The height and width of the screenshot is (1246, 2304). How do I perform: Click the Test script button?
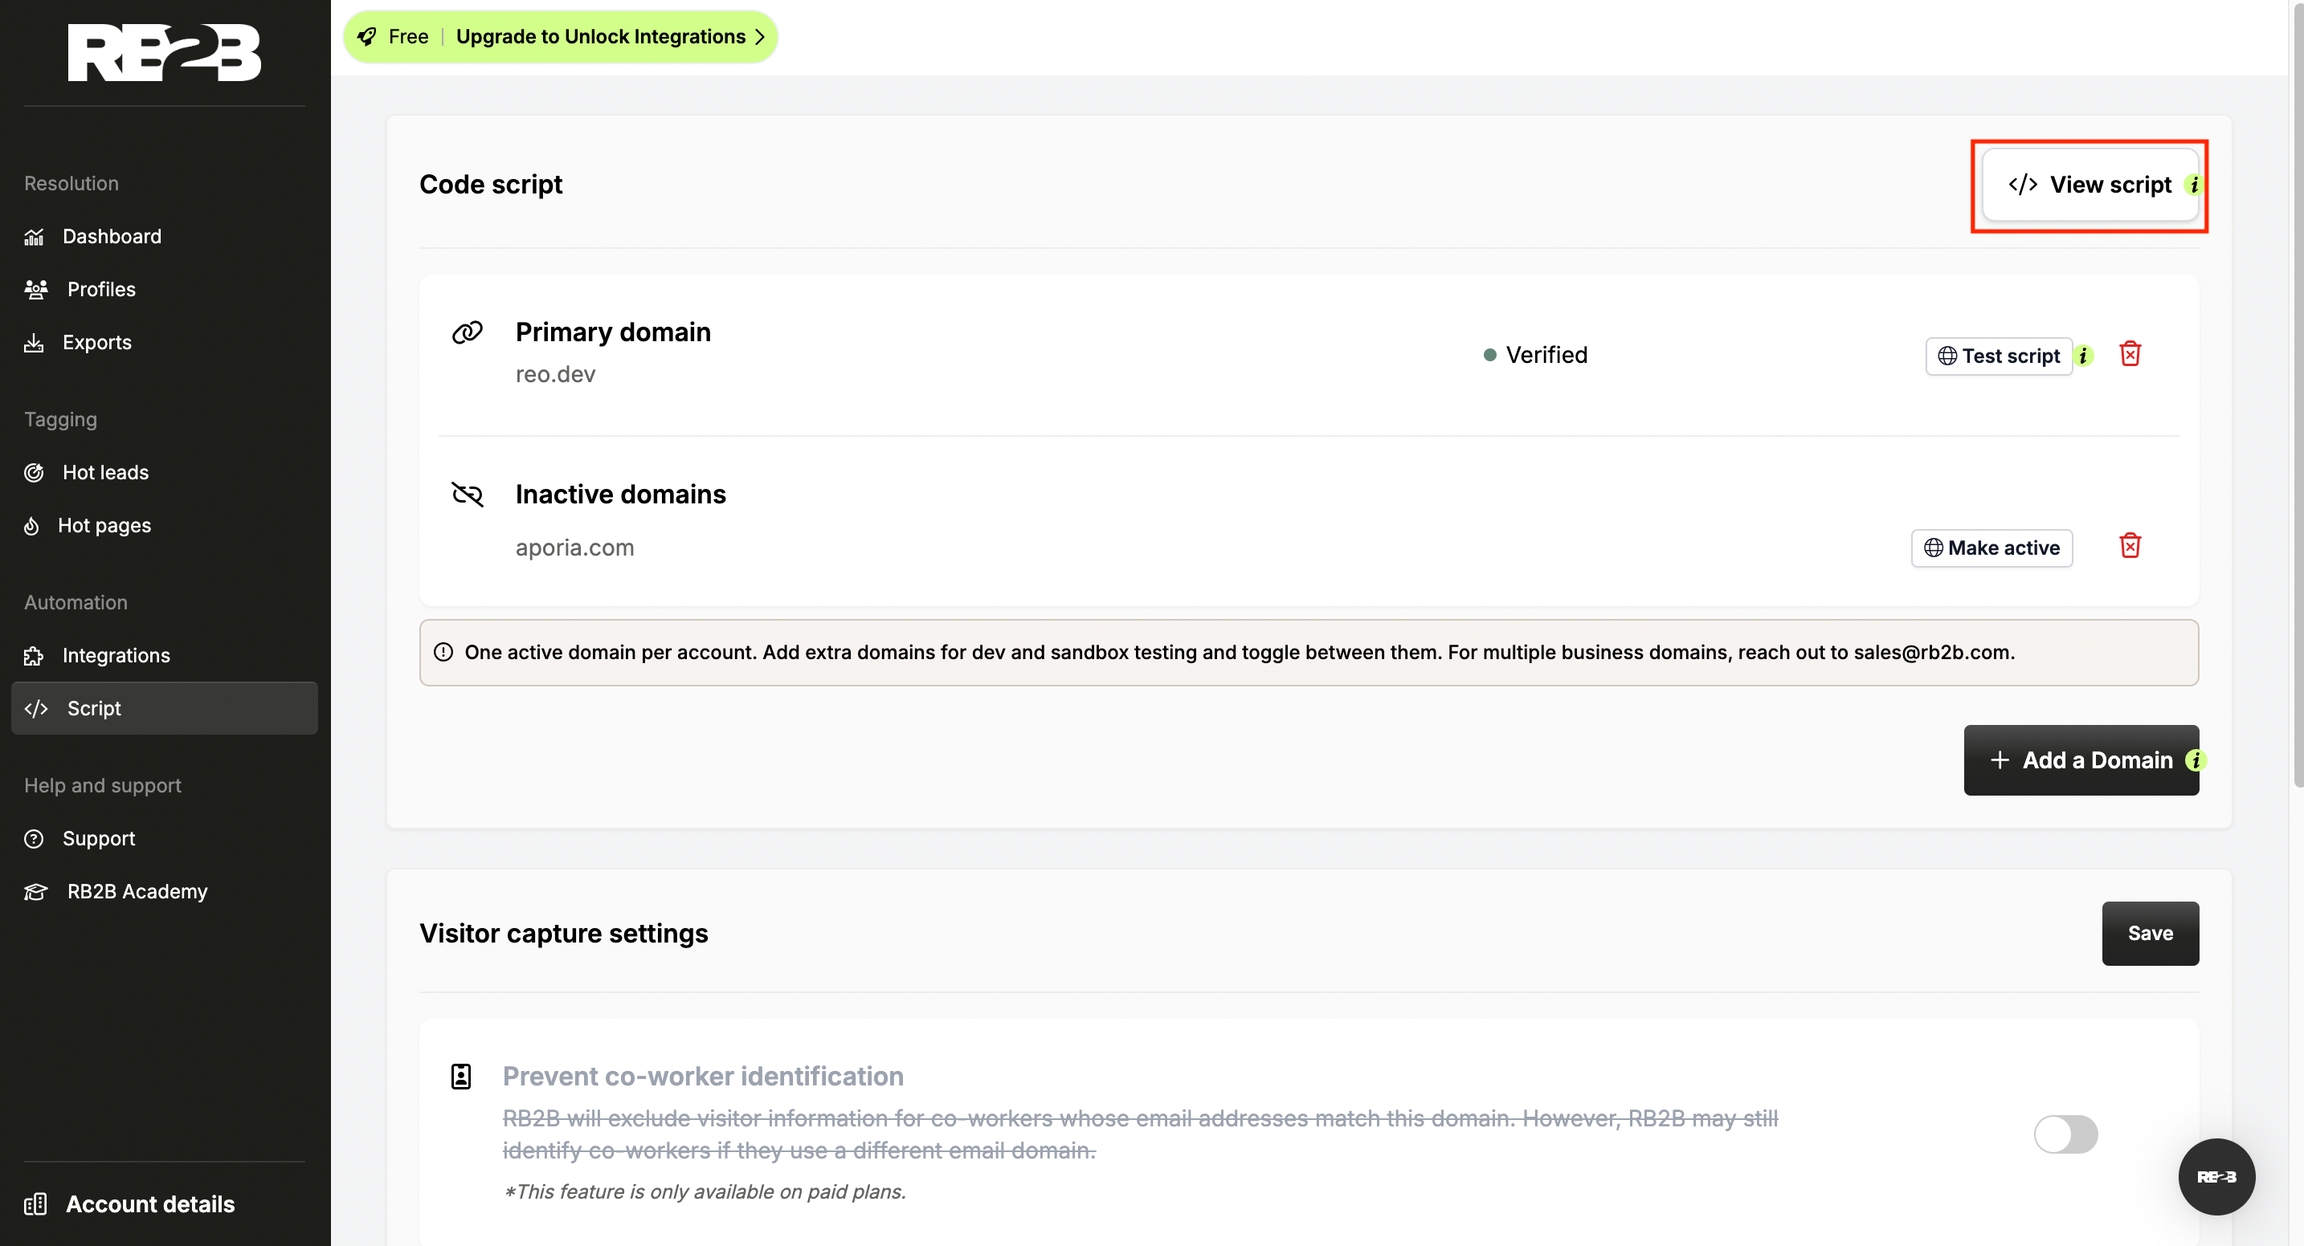1998,356
